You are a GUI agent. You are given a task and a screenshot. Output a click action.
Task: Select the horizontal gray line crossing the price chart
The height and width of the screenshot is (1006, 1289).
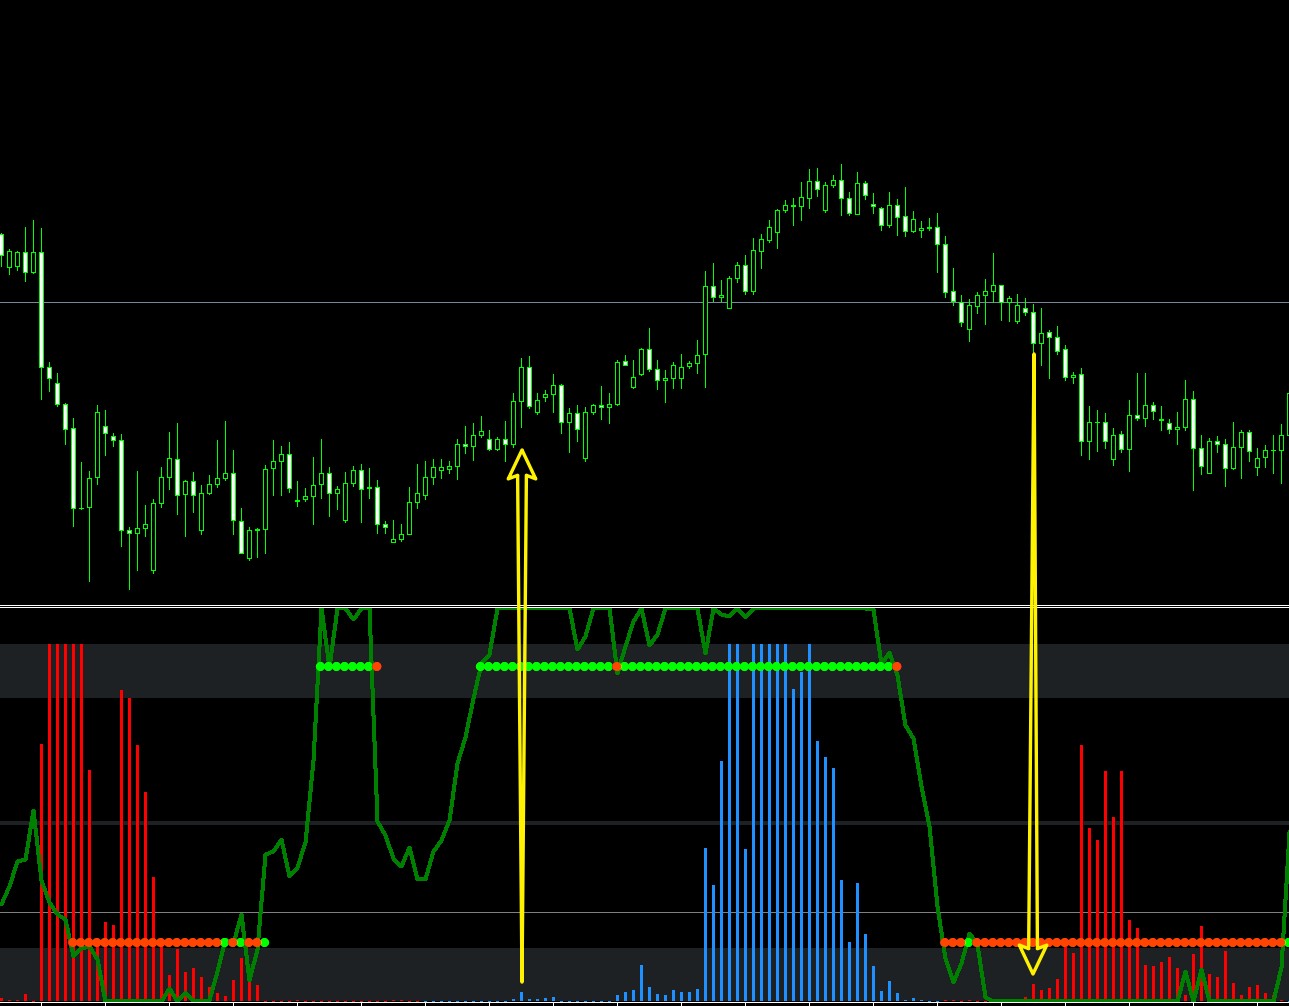tap(644, 302)
